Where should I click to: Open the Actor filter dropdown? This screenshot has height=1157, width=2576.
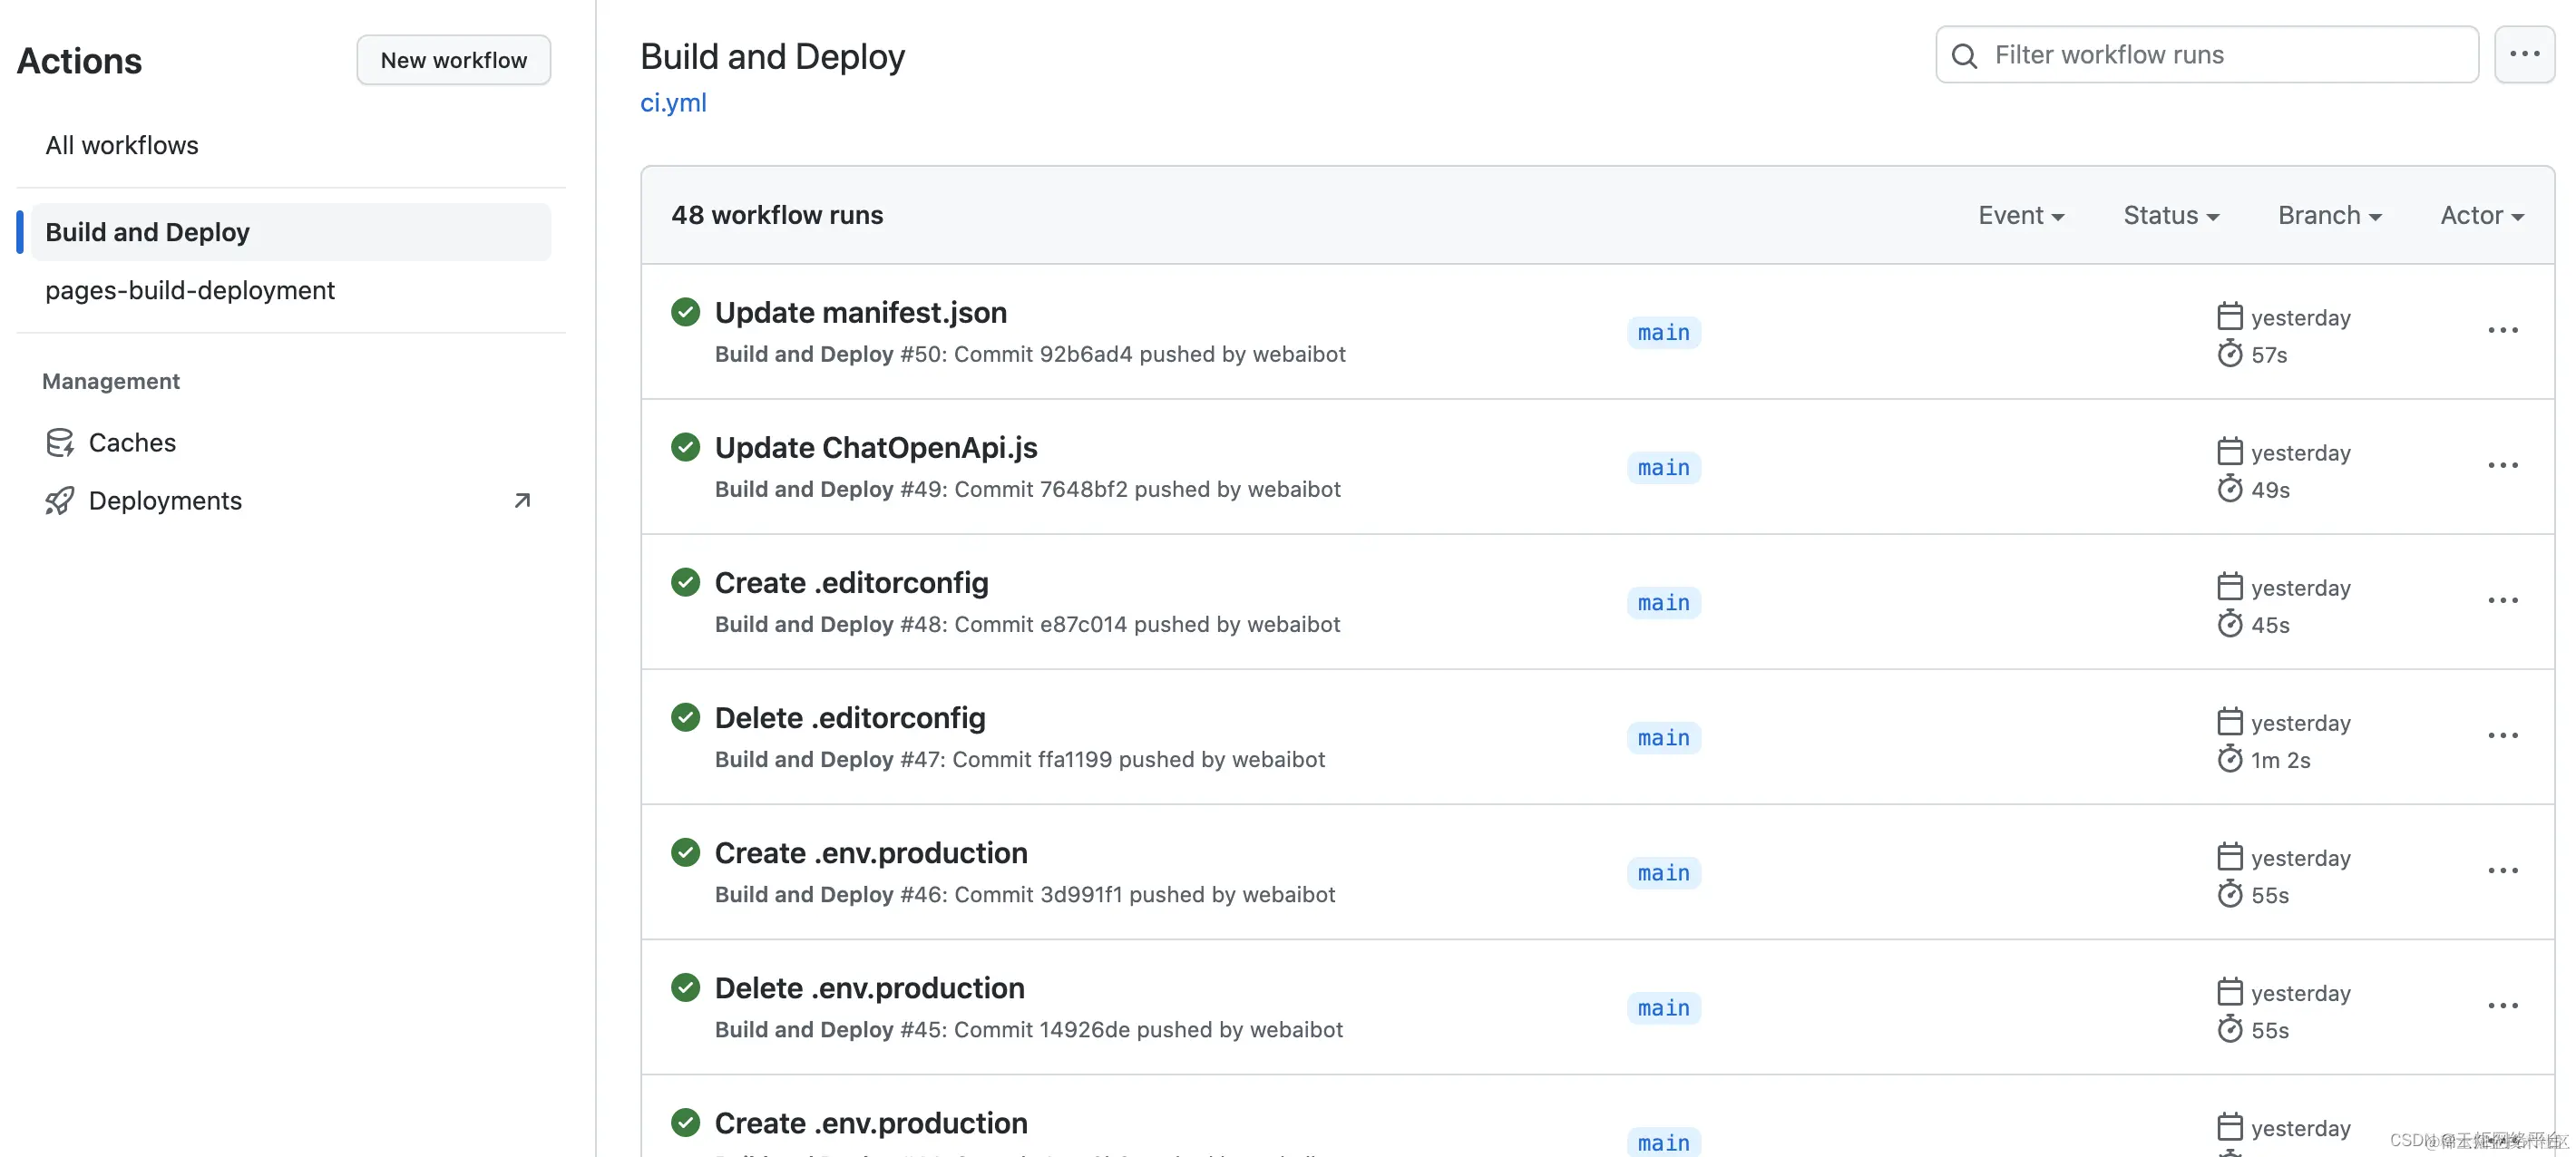2481,215
